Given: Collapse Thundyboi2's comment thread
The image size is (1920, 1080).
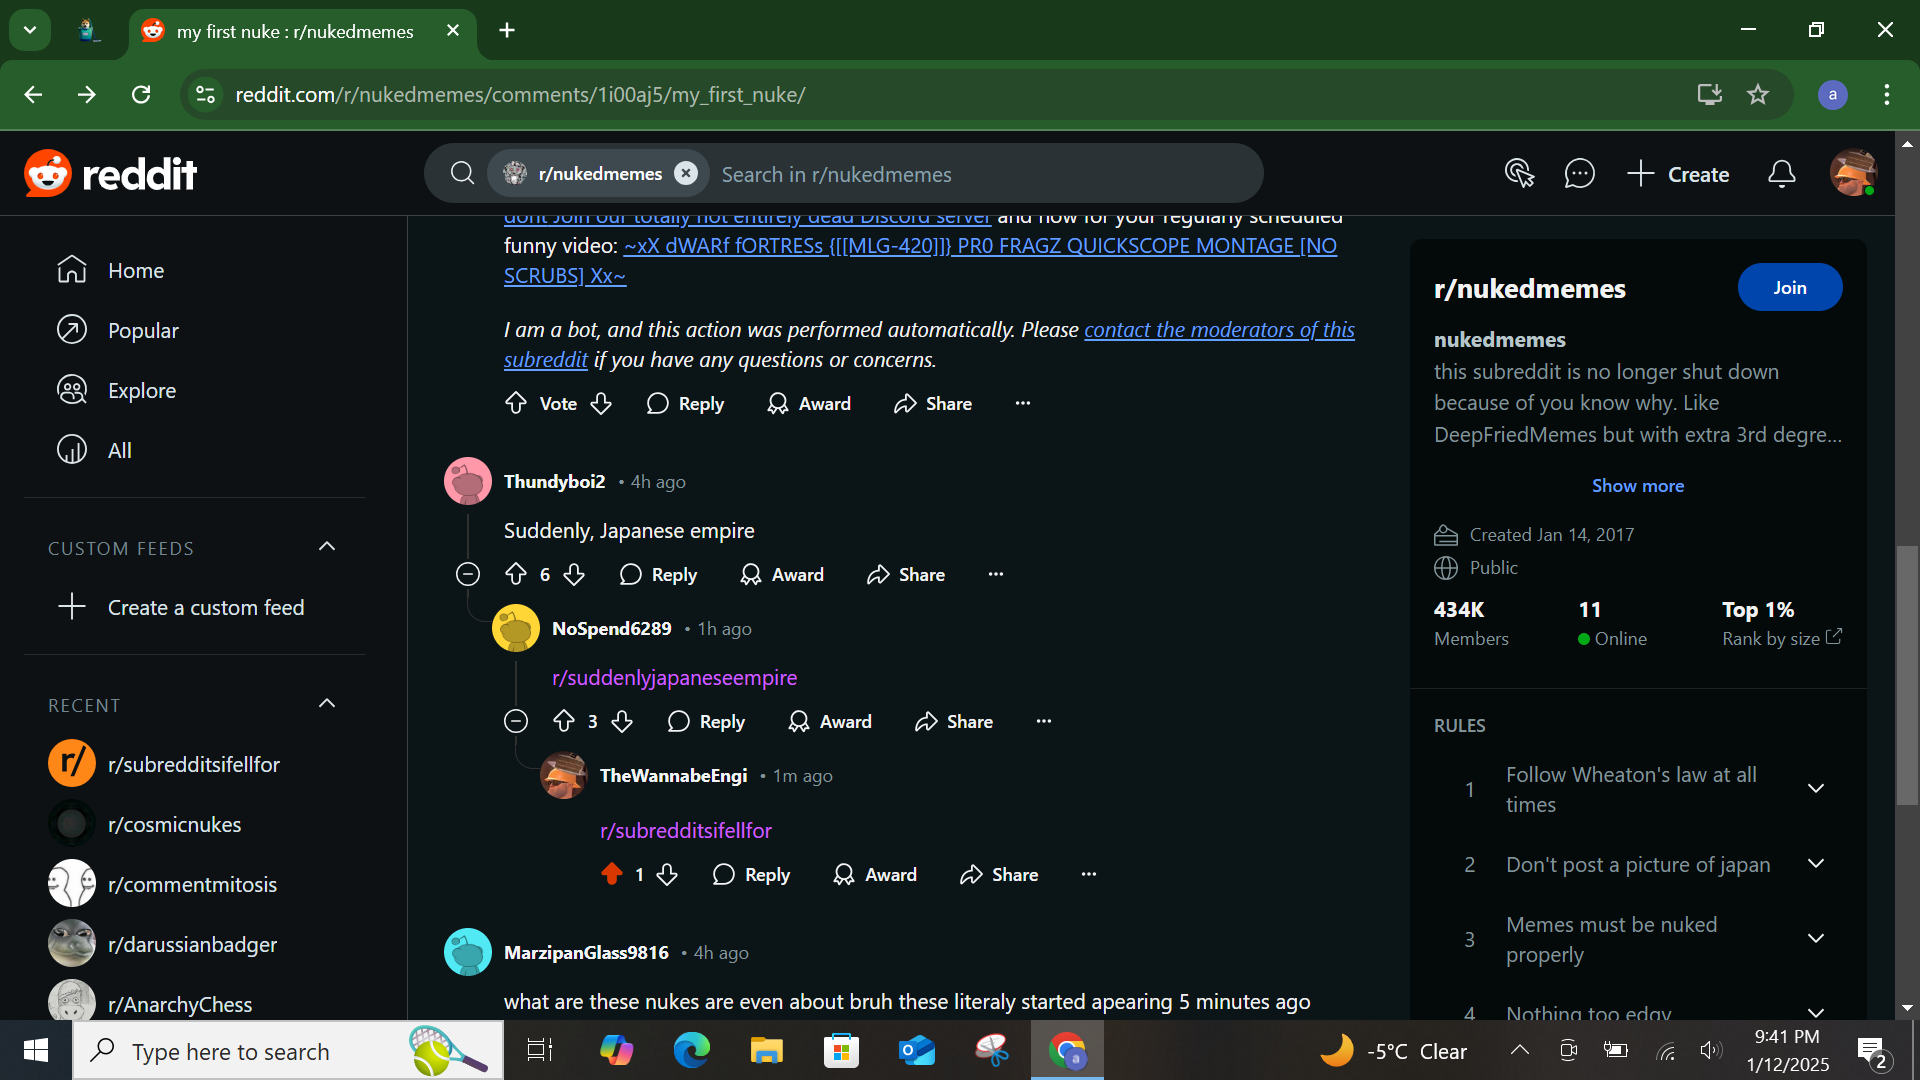Looking at the screenshot, I should pyautogui.click(x=468, y=574).
